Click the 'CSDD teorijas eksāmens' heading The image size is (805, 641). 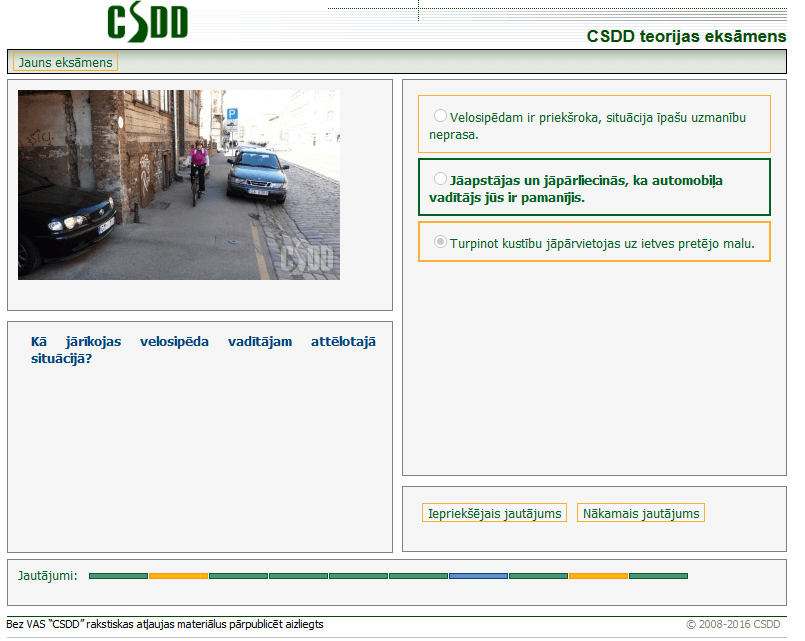(686, 36)
